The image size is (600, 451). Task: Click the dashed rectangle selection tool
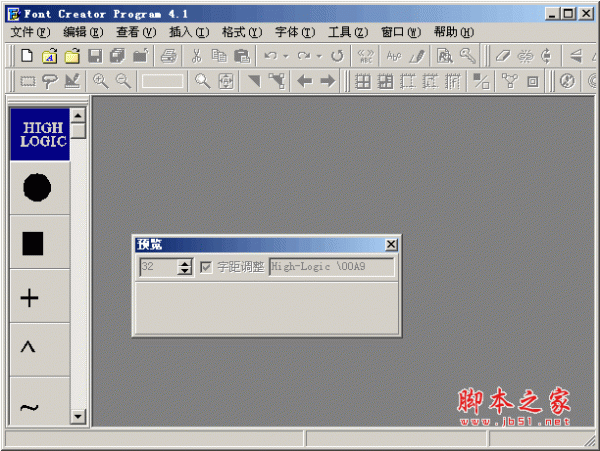28,81
